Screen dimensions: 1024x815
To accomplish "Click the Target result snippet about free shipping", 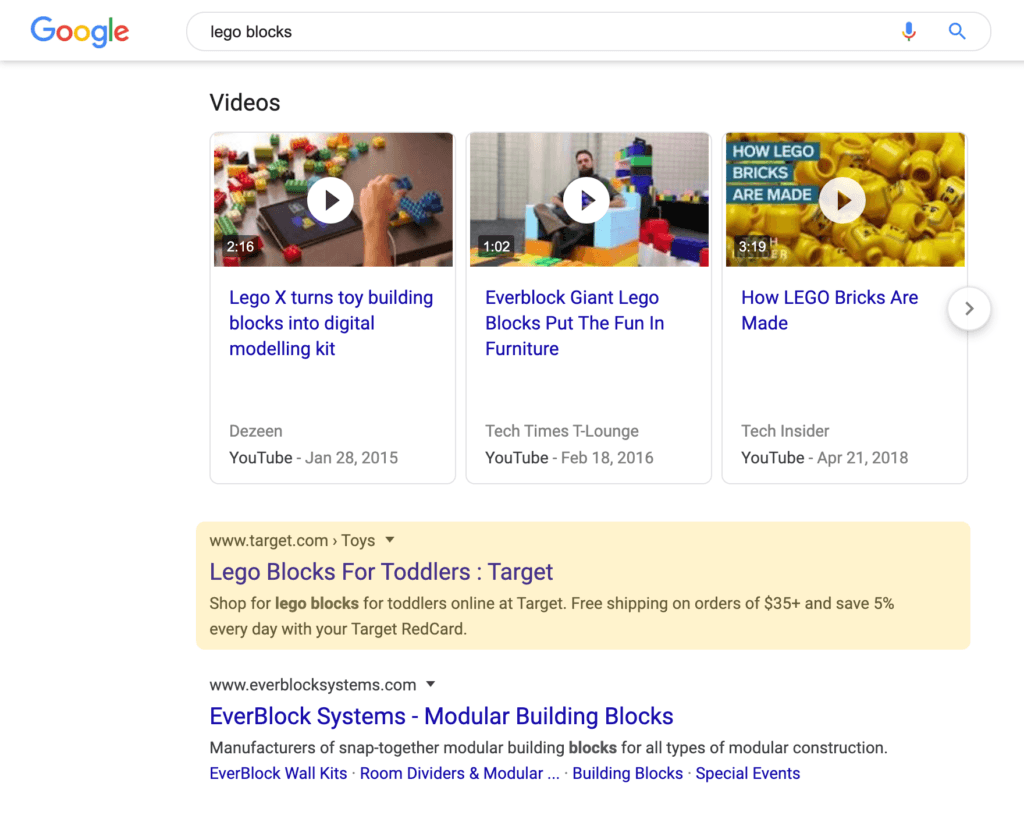I will point(552,616).
